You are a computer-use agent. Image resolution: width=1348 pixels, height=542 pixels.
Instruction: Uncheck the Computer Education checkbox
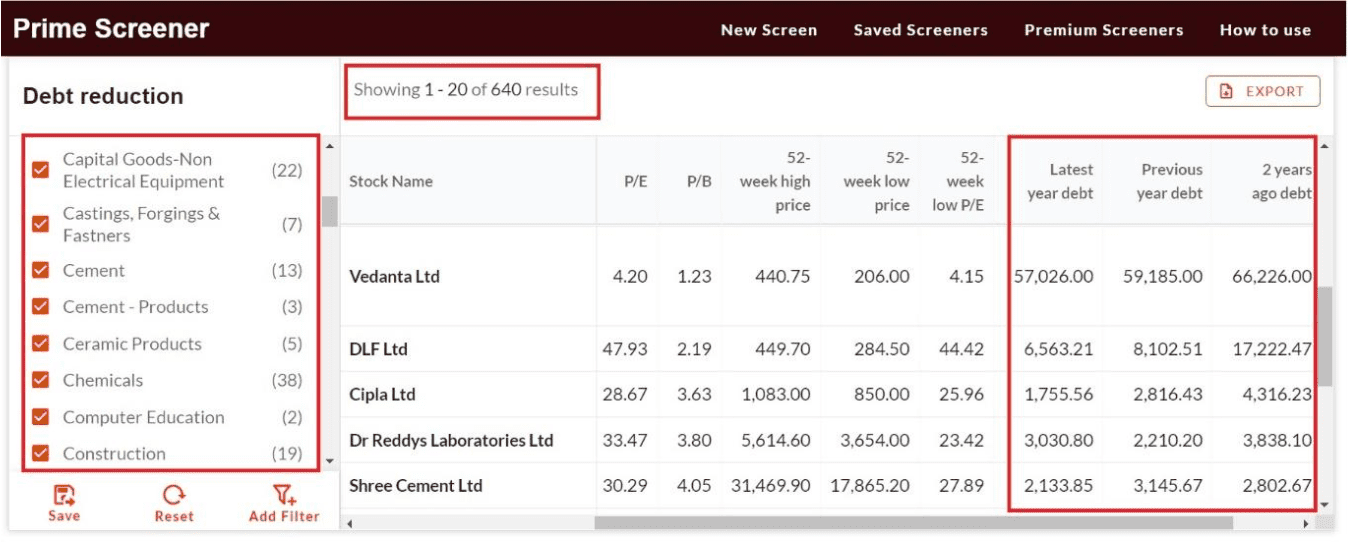pyautogui.click(x=41, y=417)
